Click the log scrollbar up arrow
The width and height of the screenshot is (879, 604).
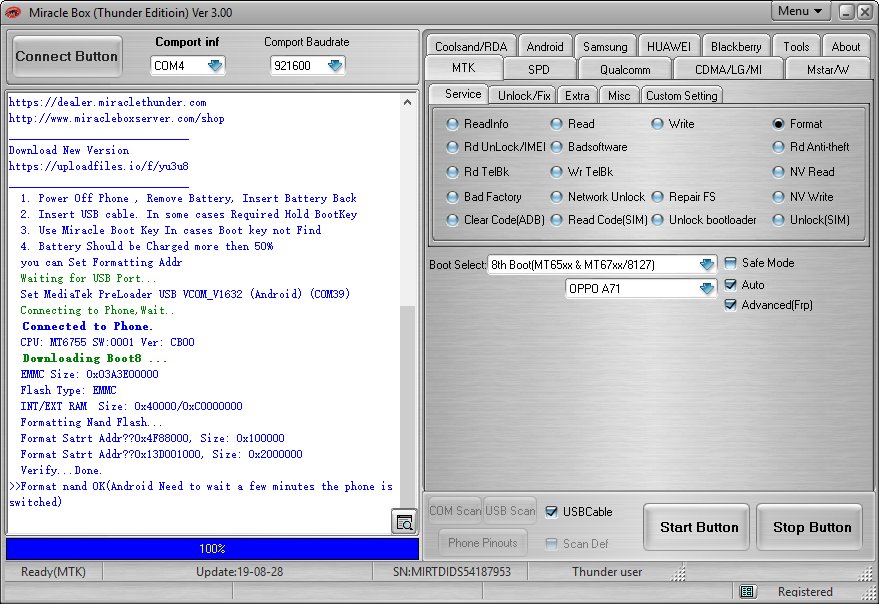point(408,102)
